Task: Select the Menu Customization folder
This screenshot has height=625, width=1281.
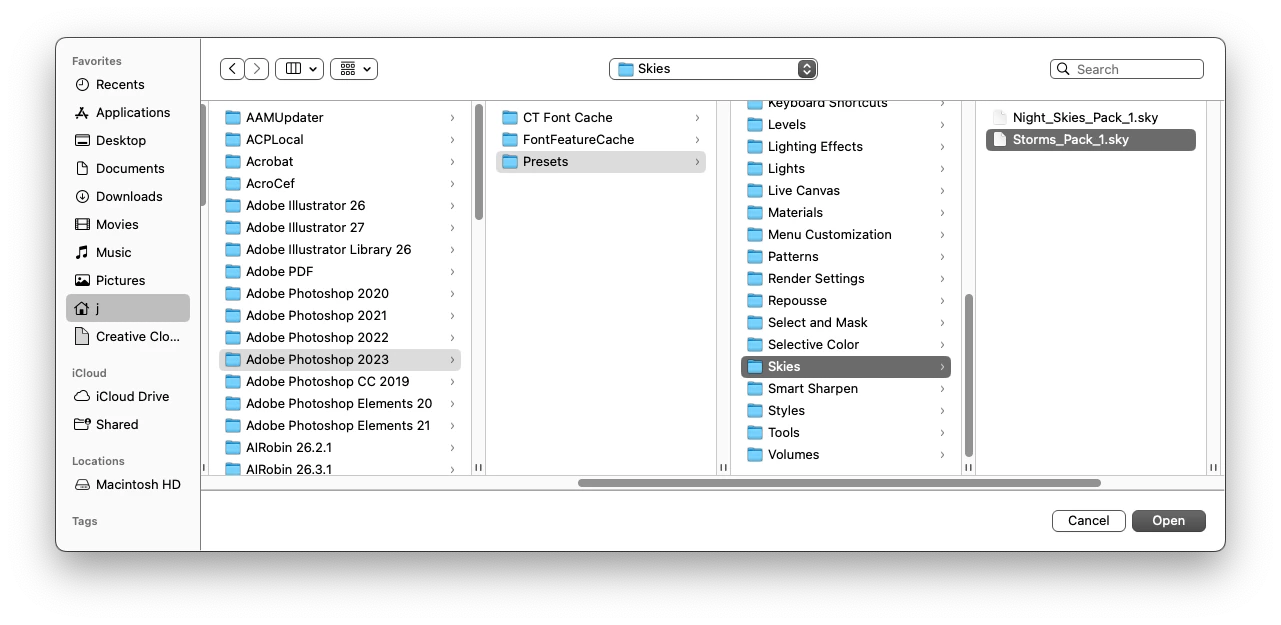Action: point(846,235)
